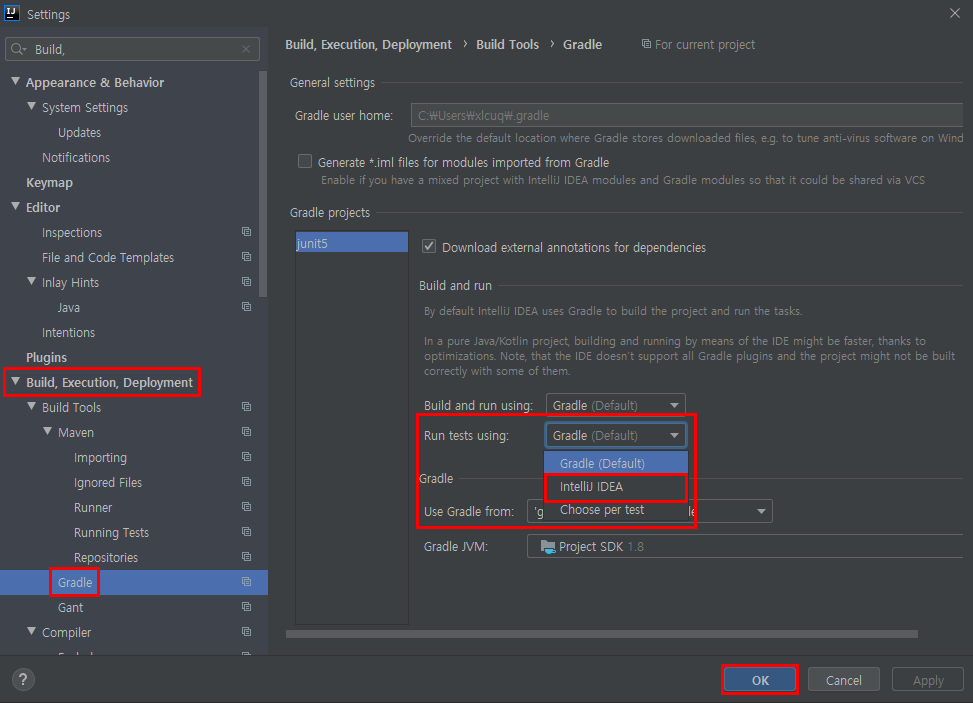Click the Apply button
This screenshot has height=703, width=973.
click(x=928, y=680)
